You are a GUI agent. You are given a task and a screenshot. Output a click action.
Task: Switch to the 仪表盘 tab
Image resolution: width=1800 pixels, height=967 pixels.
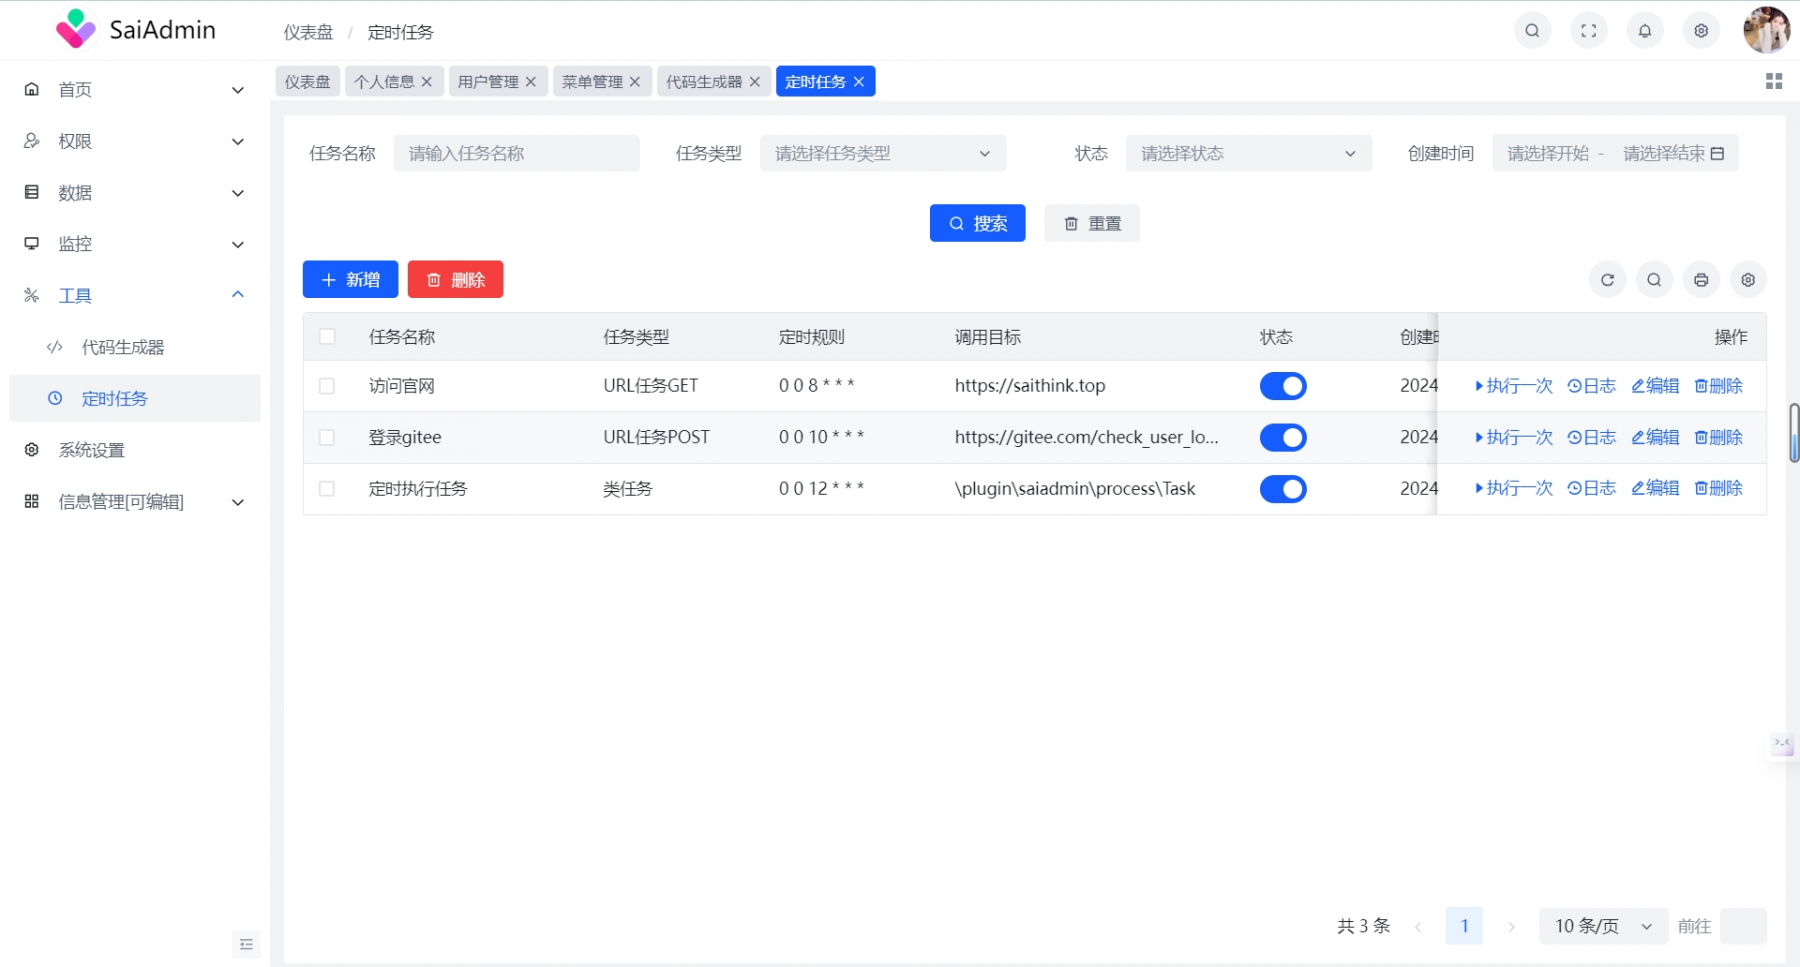coord(308,82)
